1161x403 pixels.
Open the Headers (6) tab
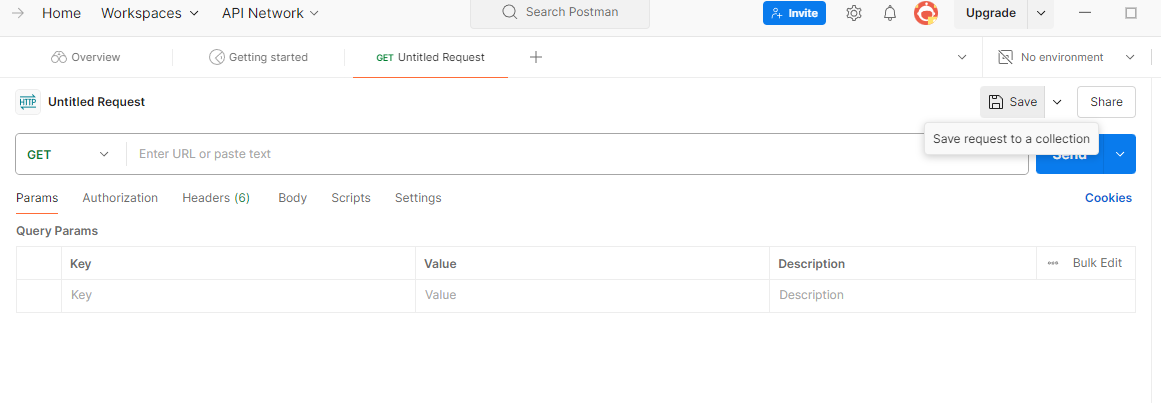pos(216,198)
